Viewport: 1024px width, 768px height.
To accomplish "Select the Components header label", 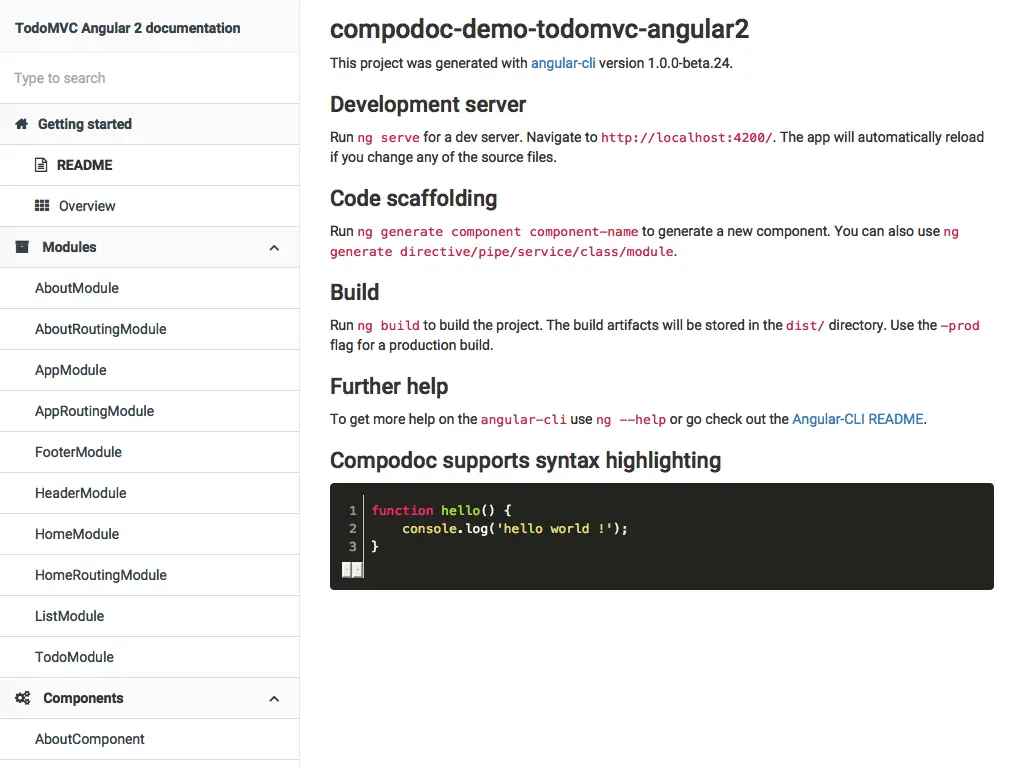I will (x=83, y=698).
